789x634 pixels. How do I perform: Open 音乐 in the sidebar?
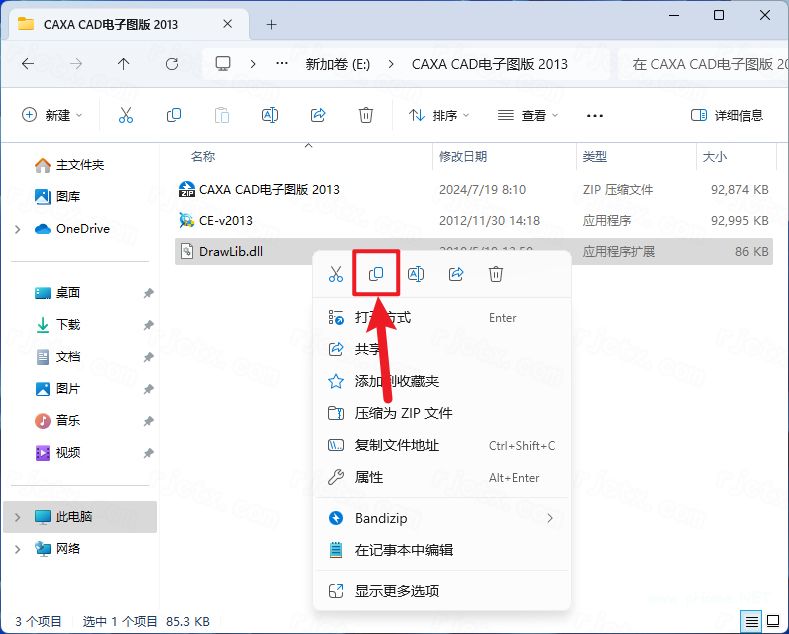(57, 420)
